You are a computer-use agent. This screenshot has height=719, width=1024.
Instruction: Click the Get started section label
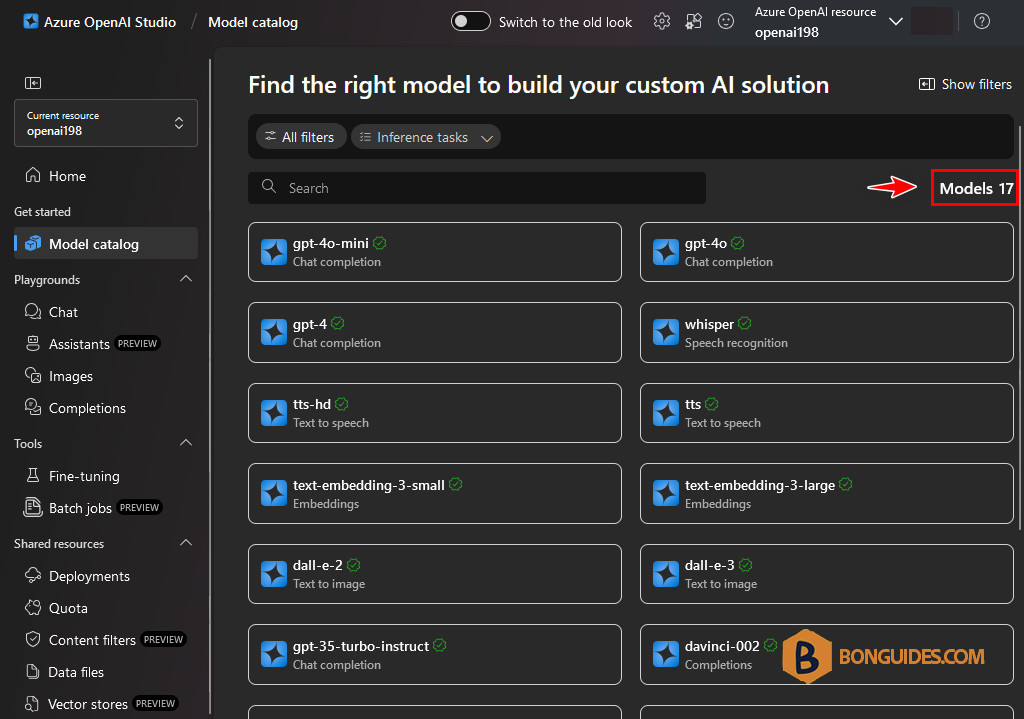42,212
